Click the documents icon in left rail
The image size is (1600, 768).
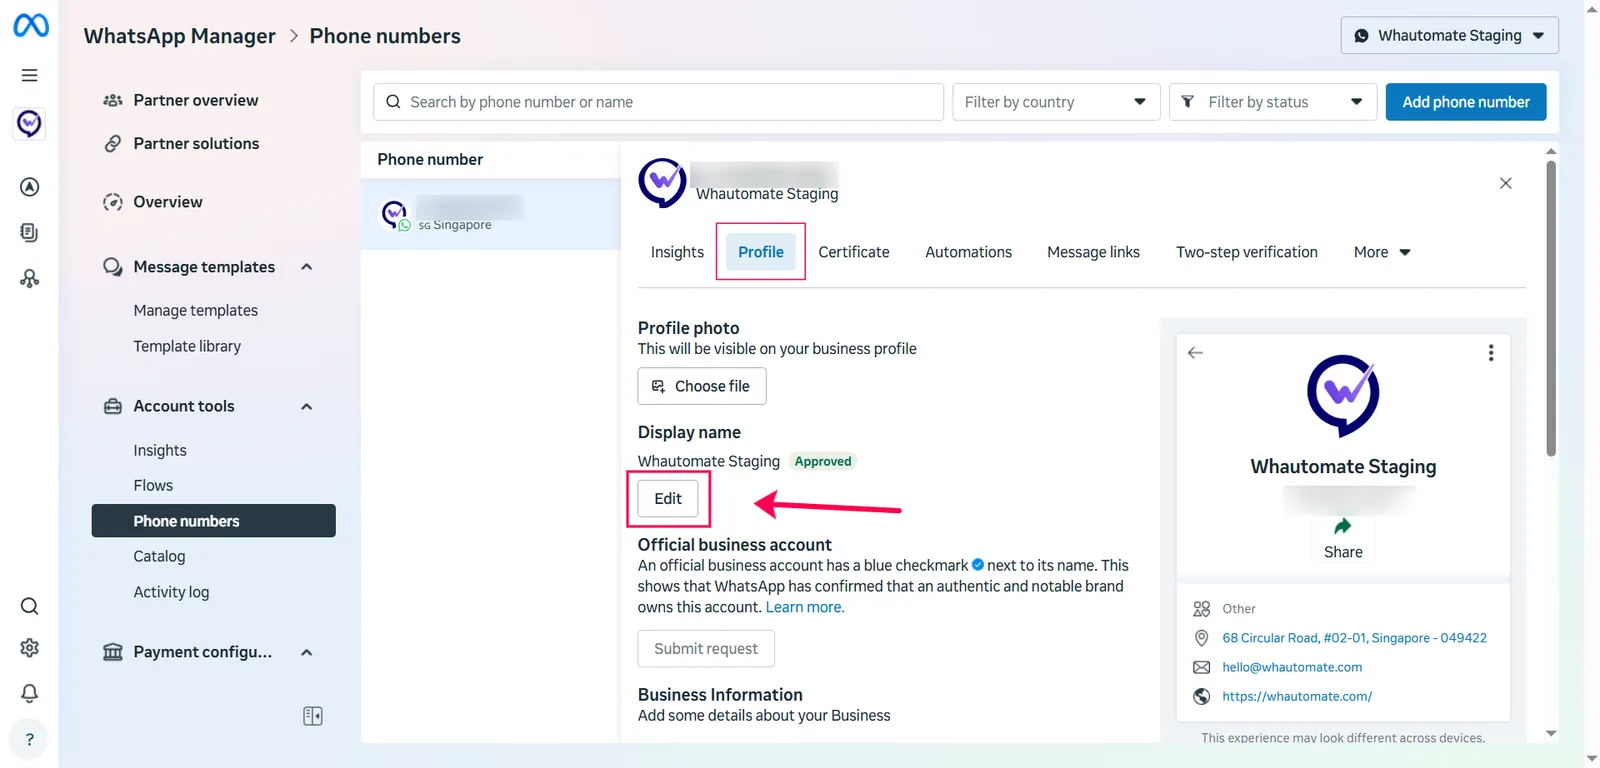point(30,232)
